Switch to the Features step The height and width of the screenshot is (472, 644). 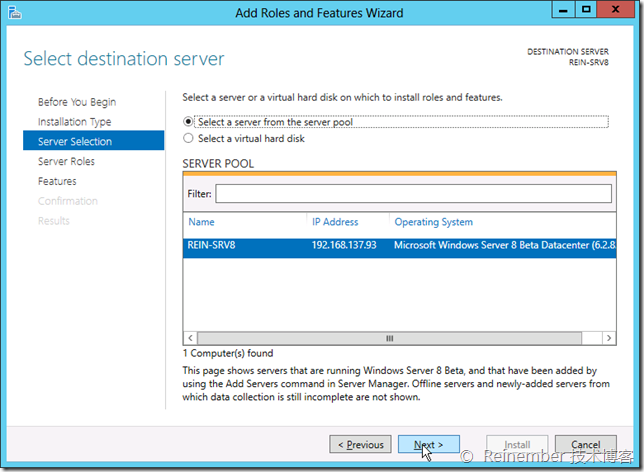tap(57, 181)
